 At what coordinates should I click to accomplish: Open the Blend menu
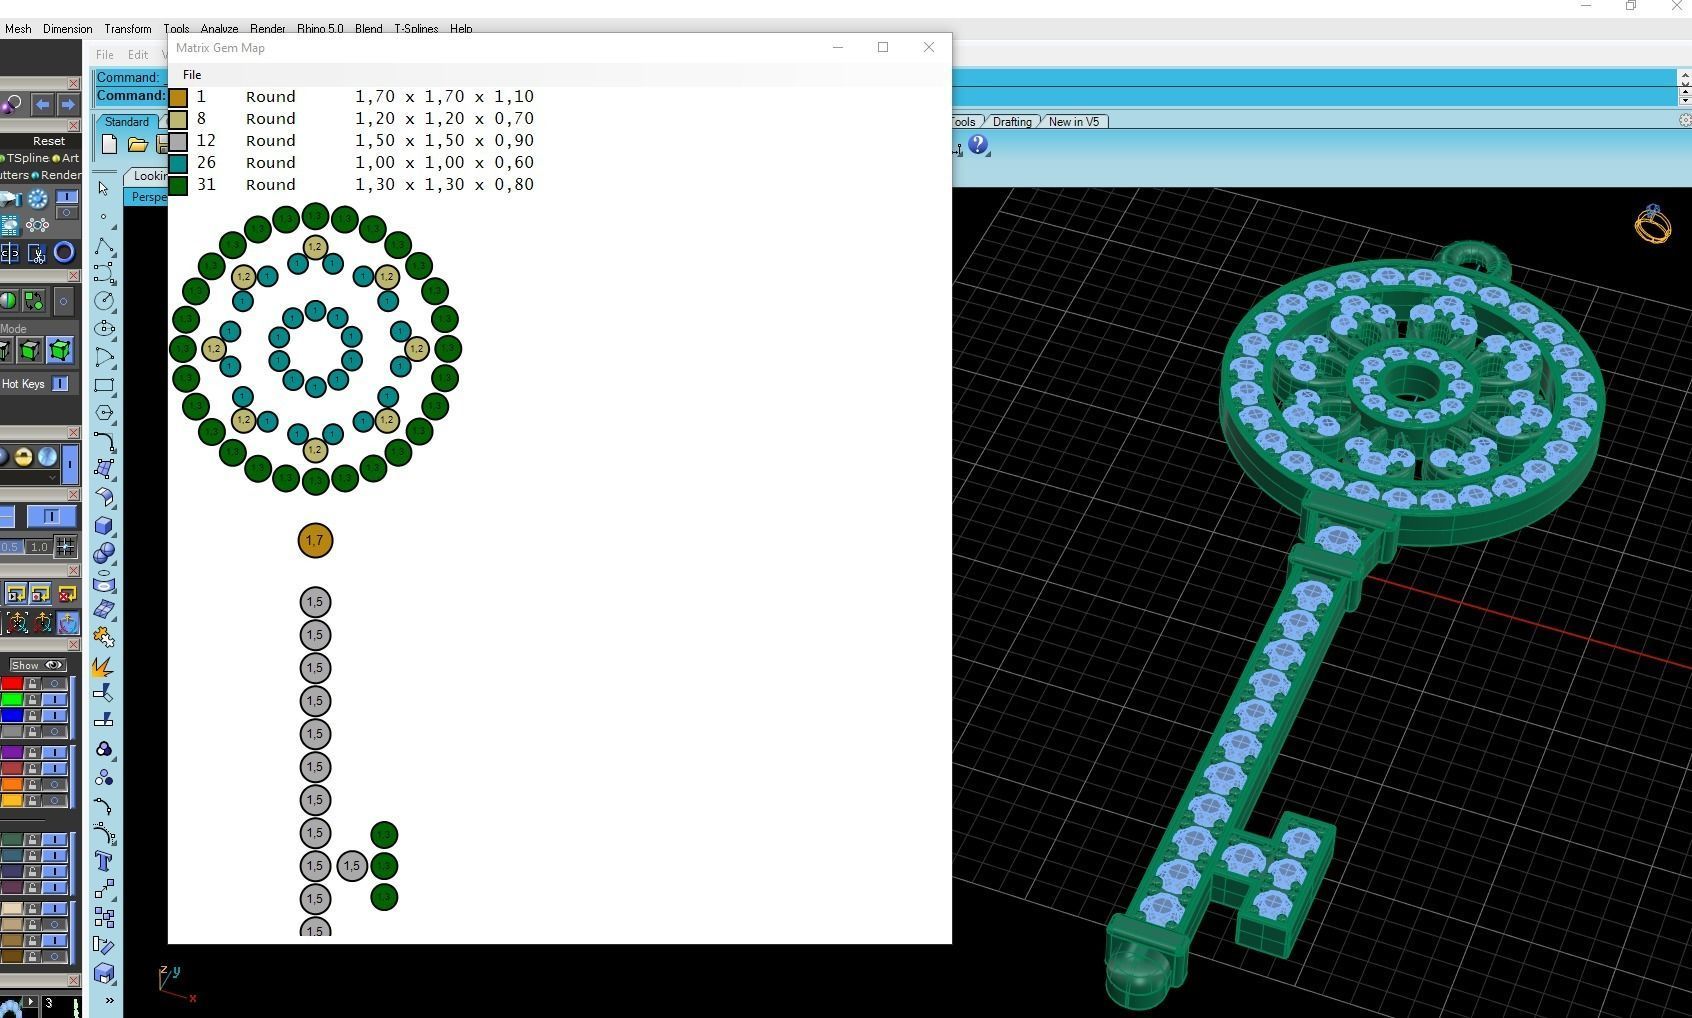tap(368, 29)
